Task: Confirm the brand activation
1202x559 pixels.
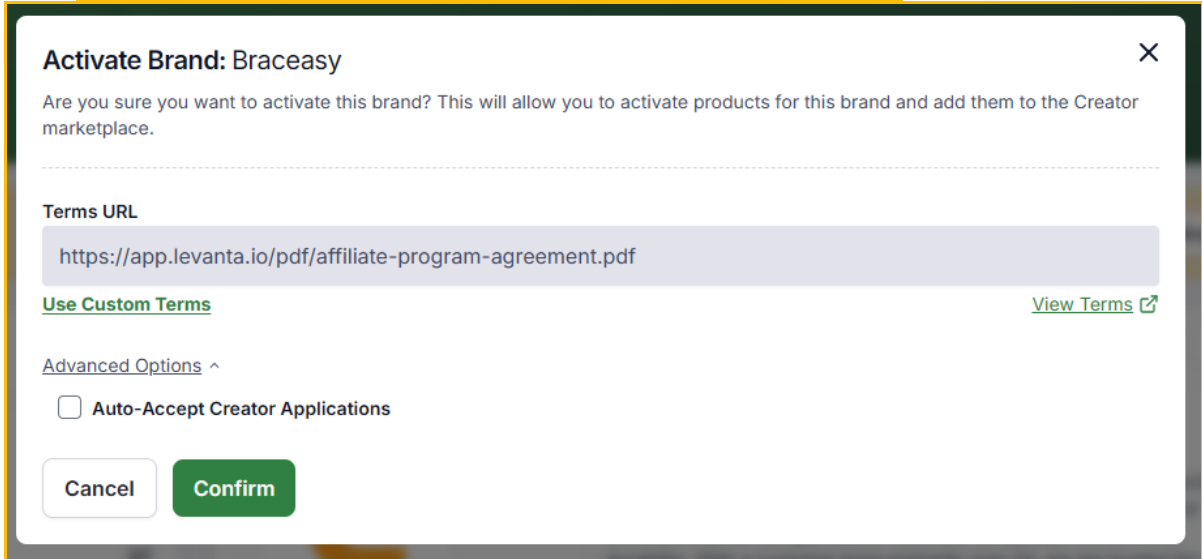Action: [x=234, y=488]
